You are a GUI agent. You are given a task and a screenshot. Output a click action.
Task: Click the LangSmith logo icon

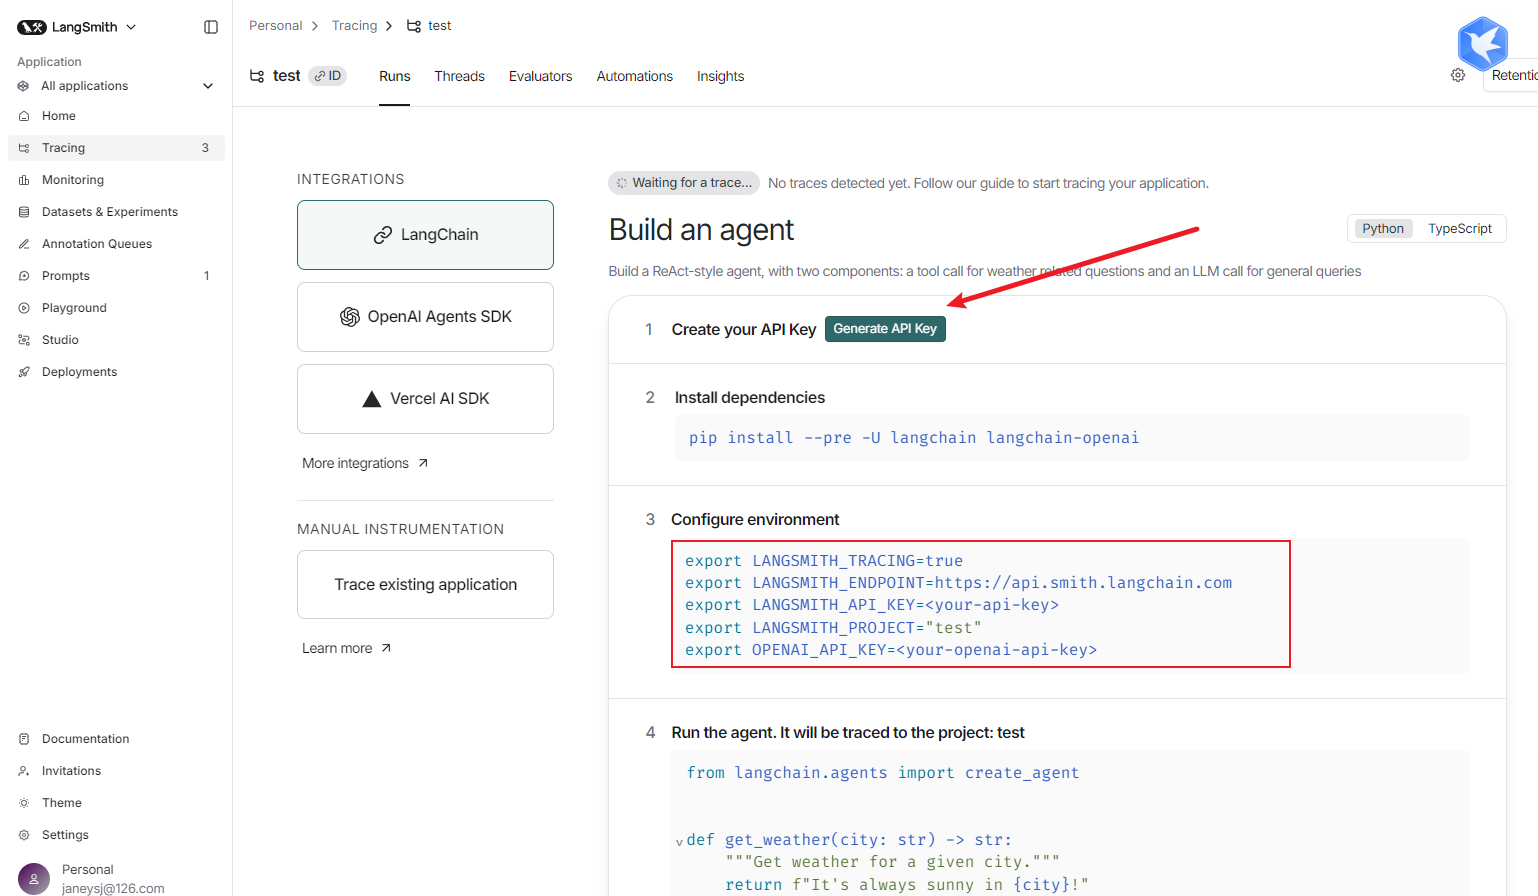32,27
